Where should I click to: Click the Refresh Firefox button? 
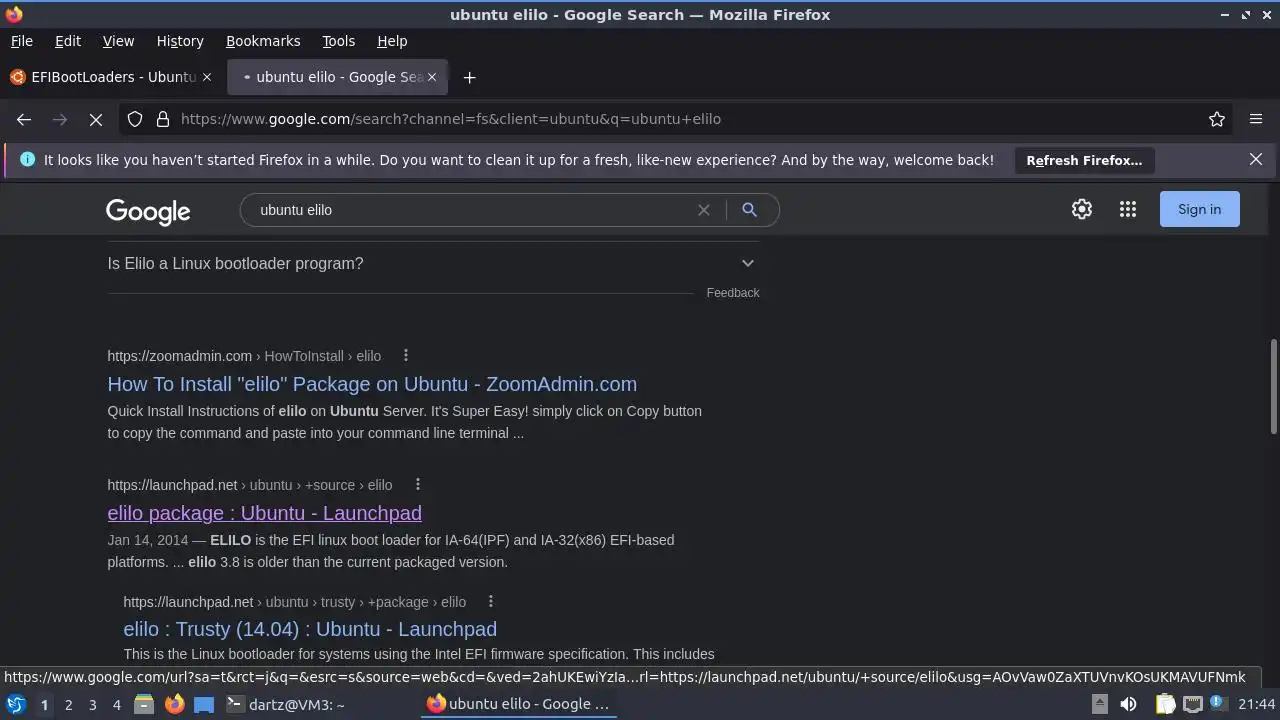click(1084, 160)
